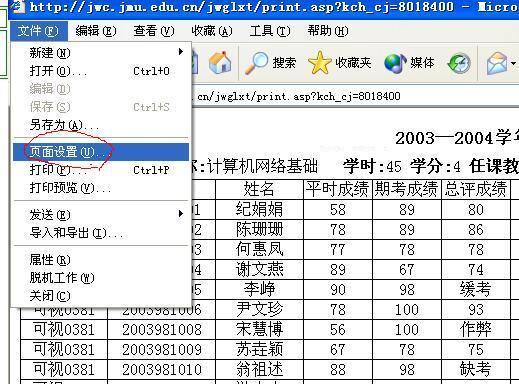
Task: Open the 查看(V) menu
Action: 154,31
